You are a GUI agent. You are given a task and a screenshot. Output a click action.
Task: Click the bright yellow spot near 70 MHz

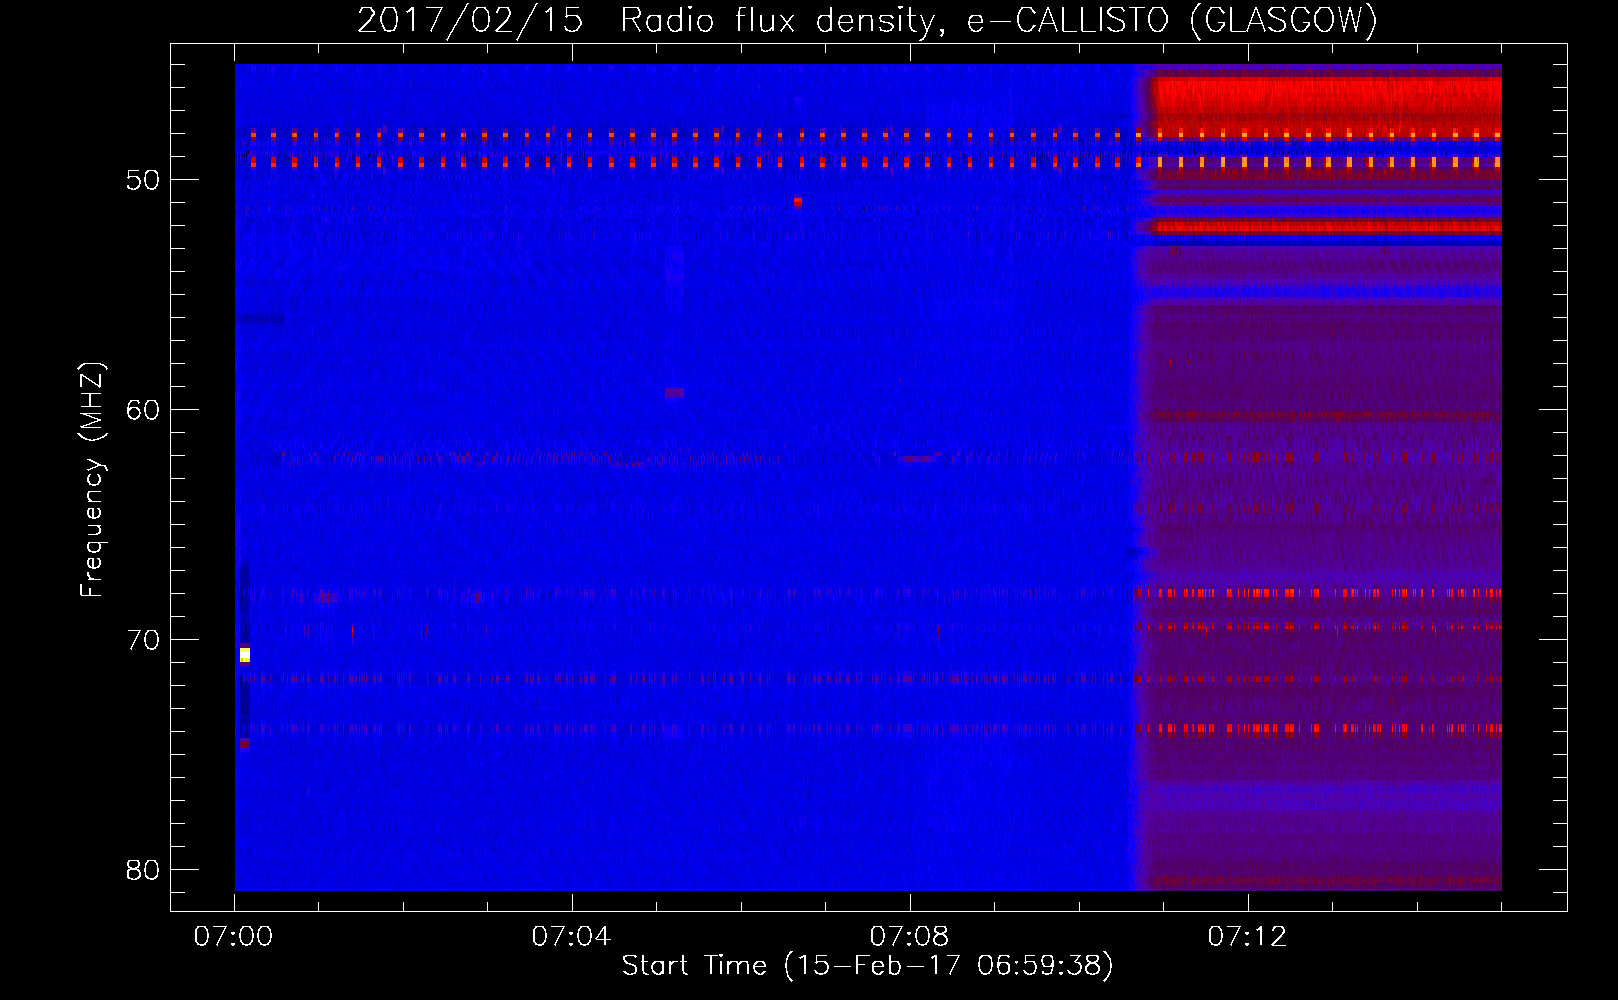coord(245,655)
